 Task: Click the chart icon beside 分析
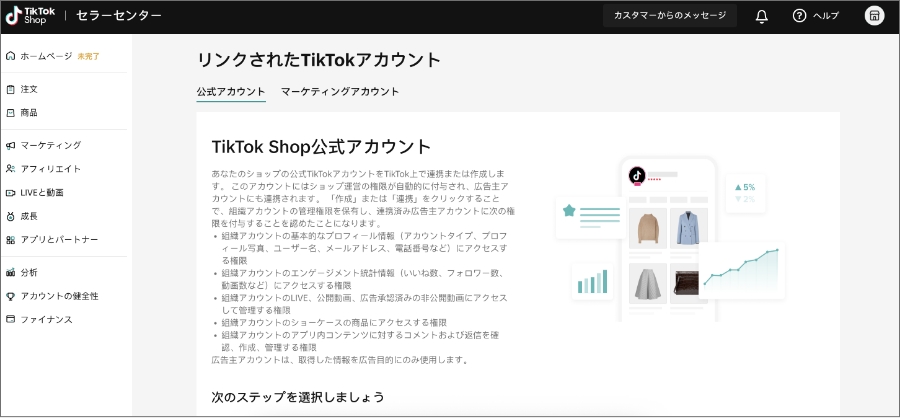pyautogui.click(x=10, y=273)
